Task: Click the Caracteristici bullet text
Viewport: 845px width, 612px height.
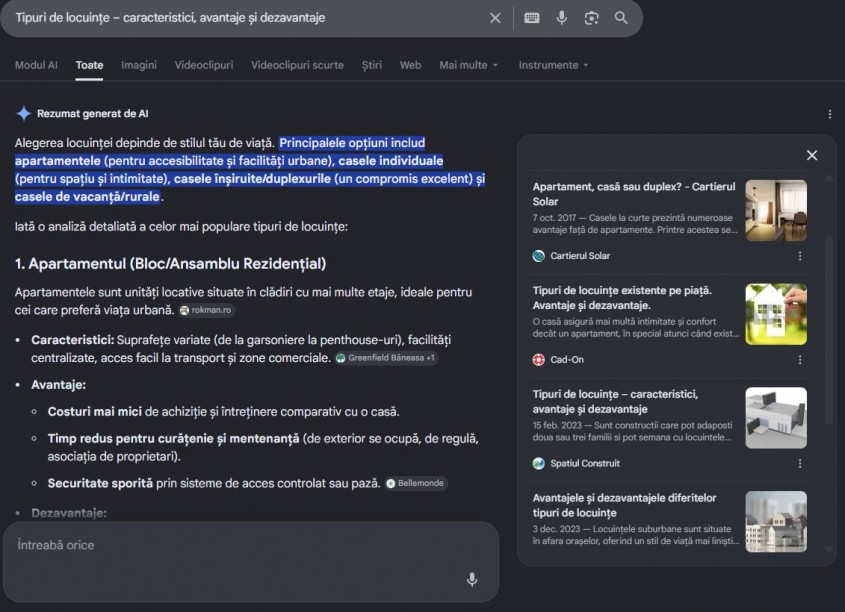Action: point(241,349)
